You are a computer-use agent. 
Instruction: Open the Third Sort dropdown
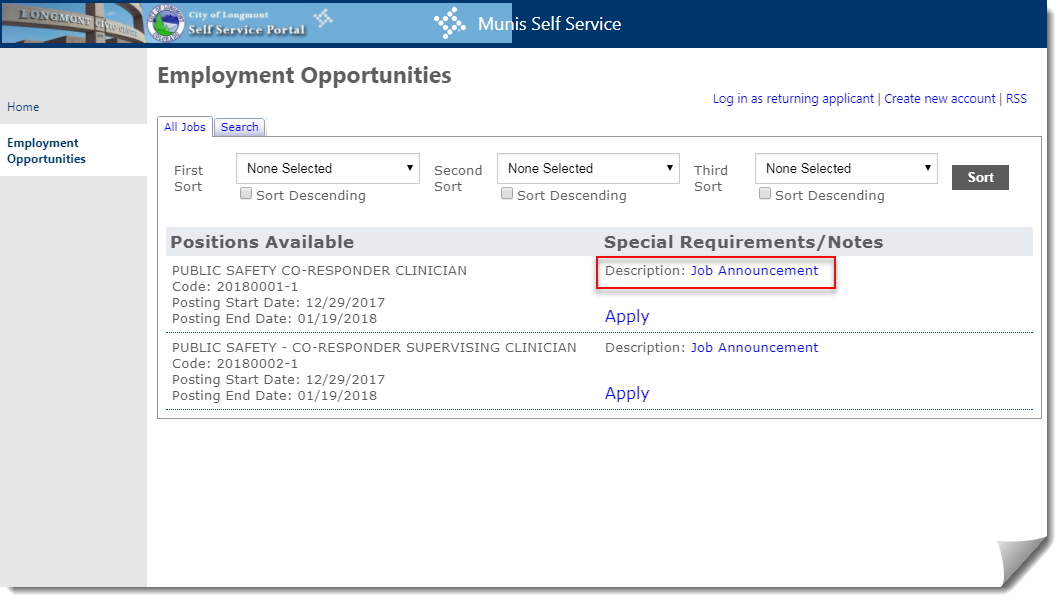click(846, 169)
